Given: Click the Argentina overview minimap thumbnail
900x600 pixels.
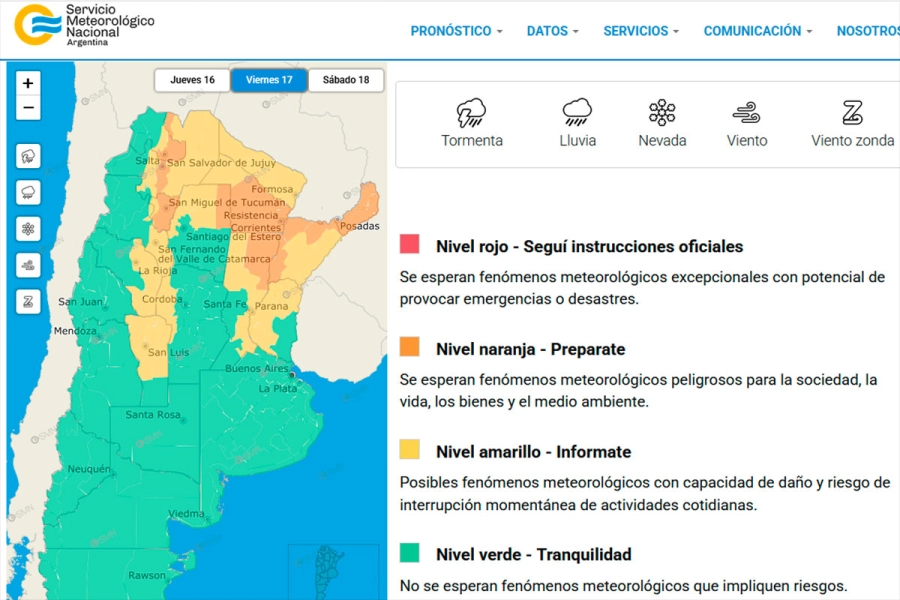Looking at the screenshot, I should coord(333,570).
